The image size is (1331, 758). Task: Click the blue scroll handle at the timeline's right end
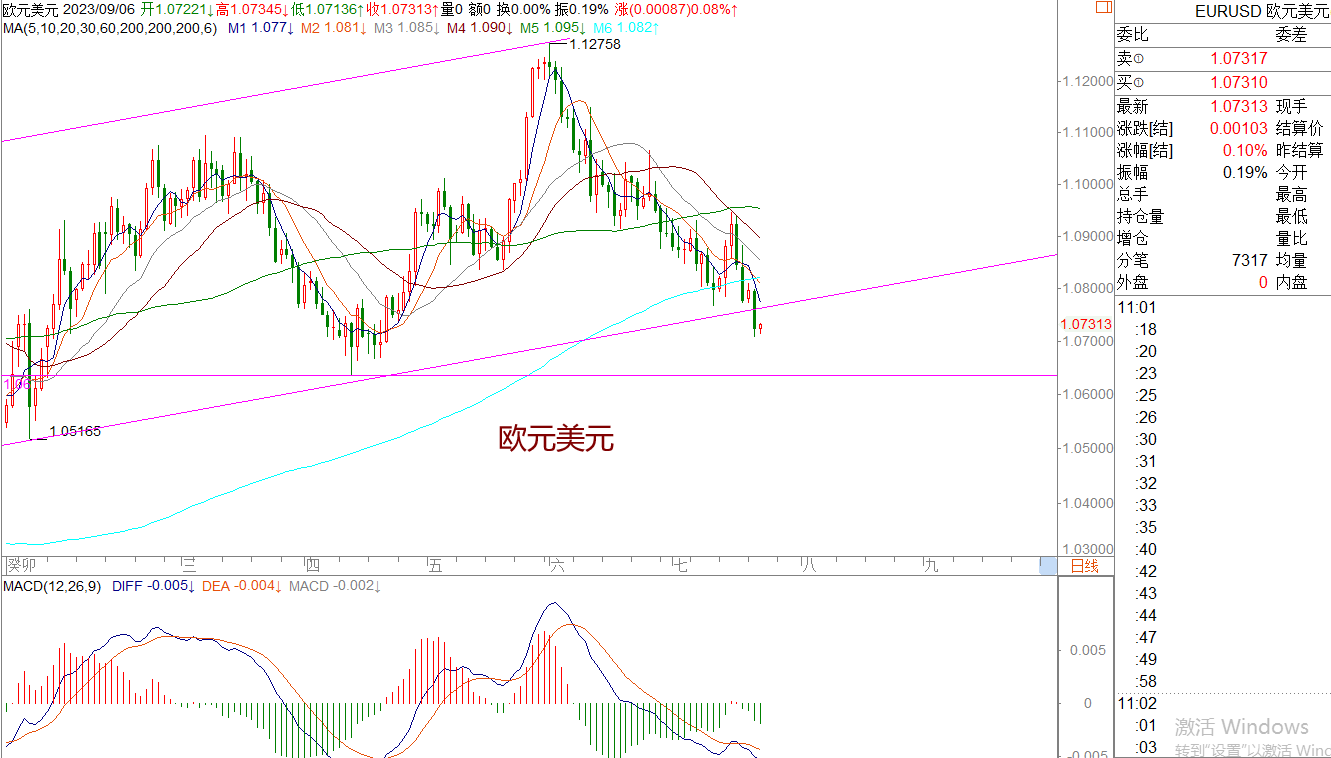coord(1048,566)
